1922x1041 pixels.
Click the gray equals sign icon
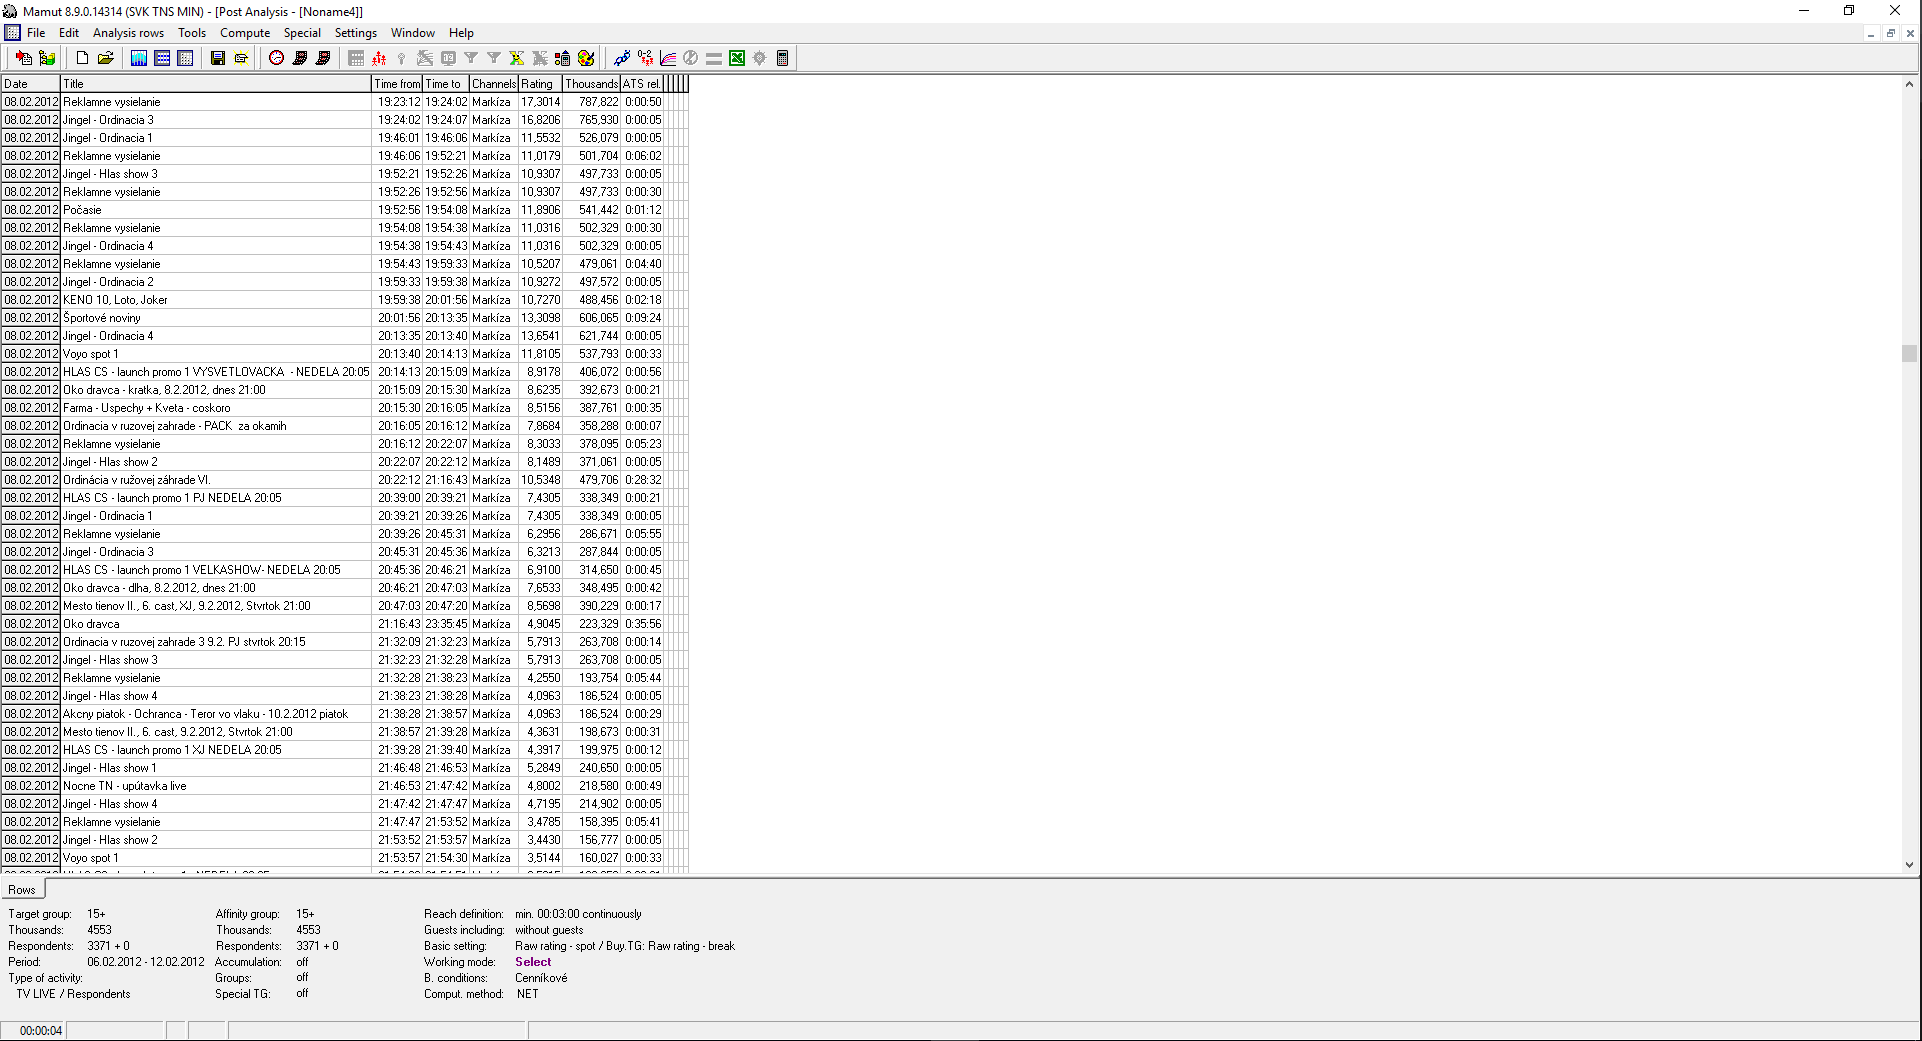point(714,58)
